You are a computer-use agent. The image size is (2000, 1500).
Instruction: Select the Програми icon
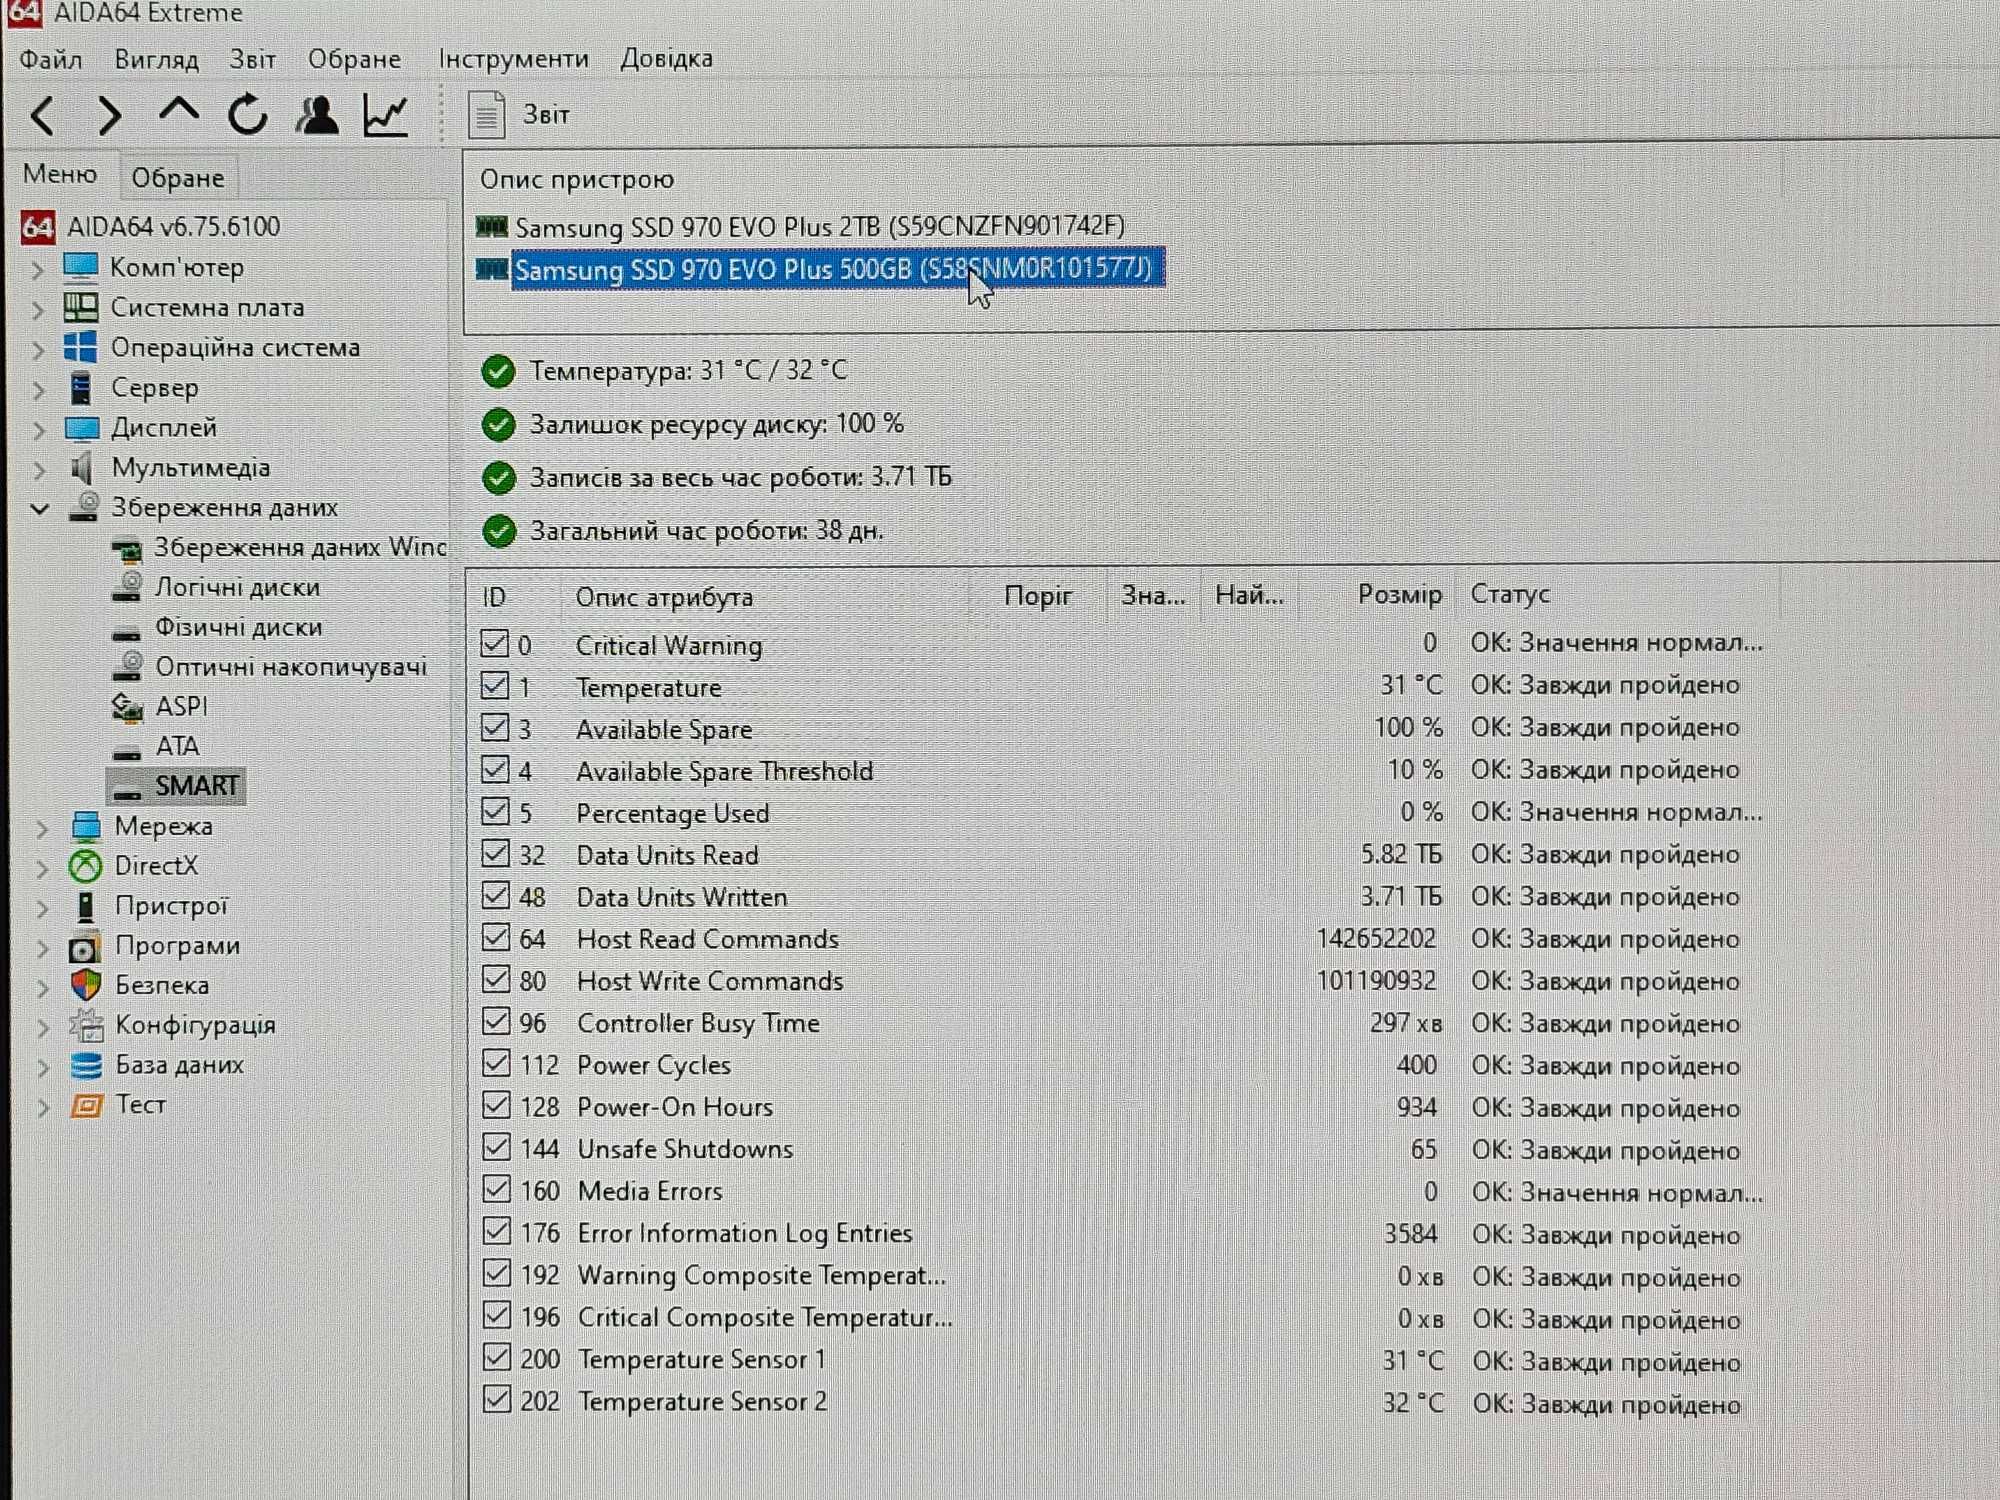click(84, 946)
